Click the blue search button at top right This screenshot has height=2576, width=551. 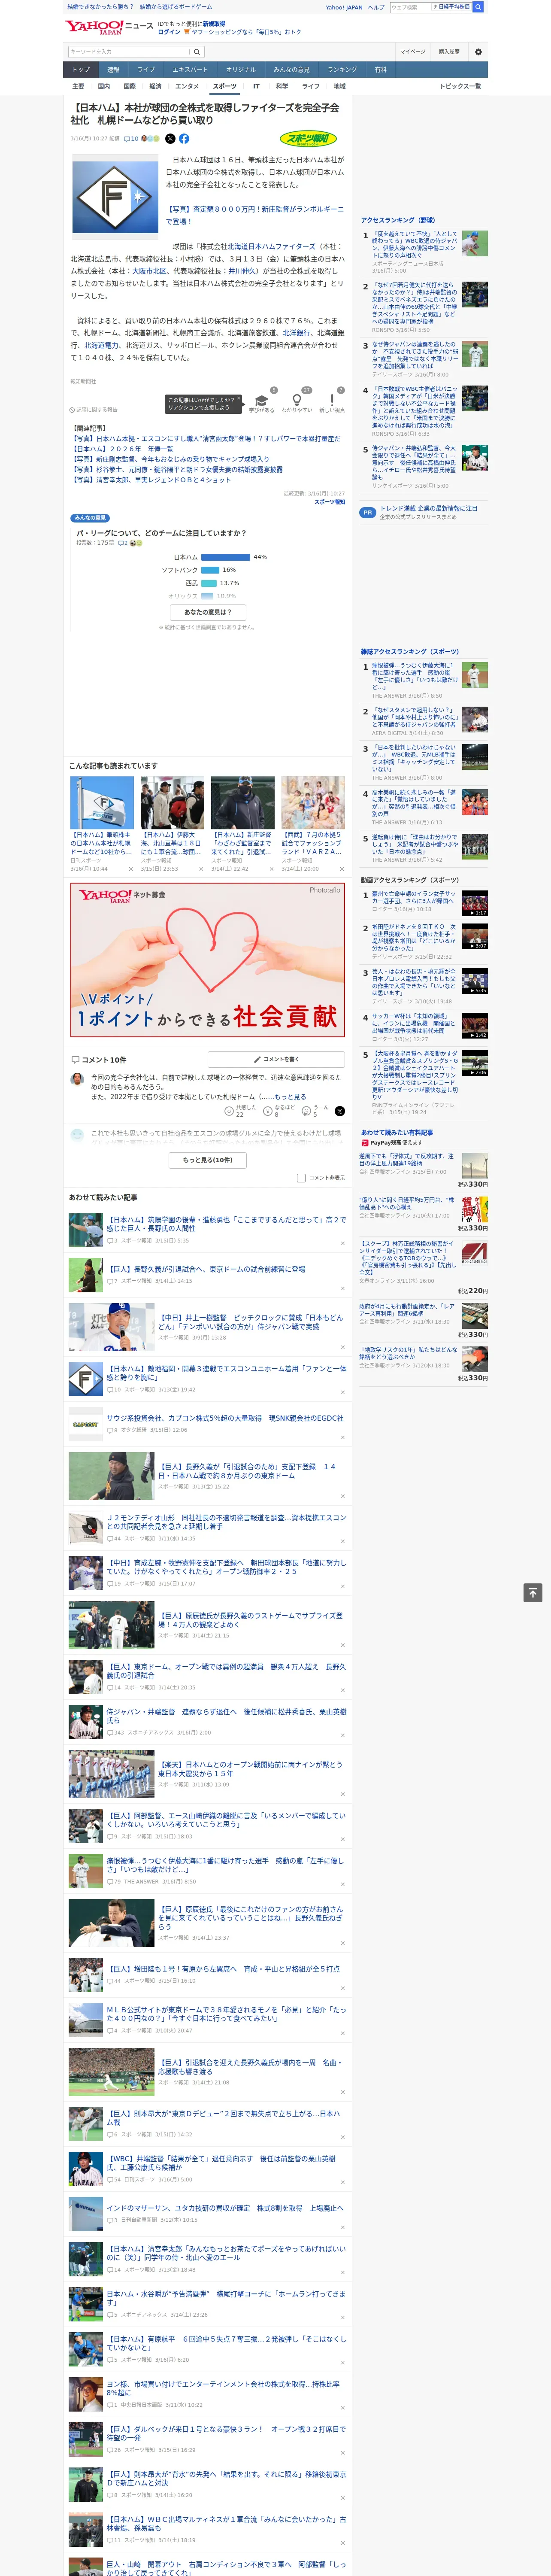click(x=478, y=7)
